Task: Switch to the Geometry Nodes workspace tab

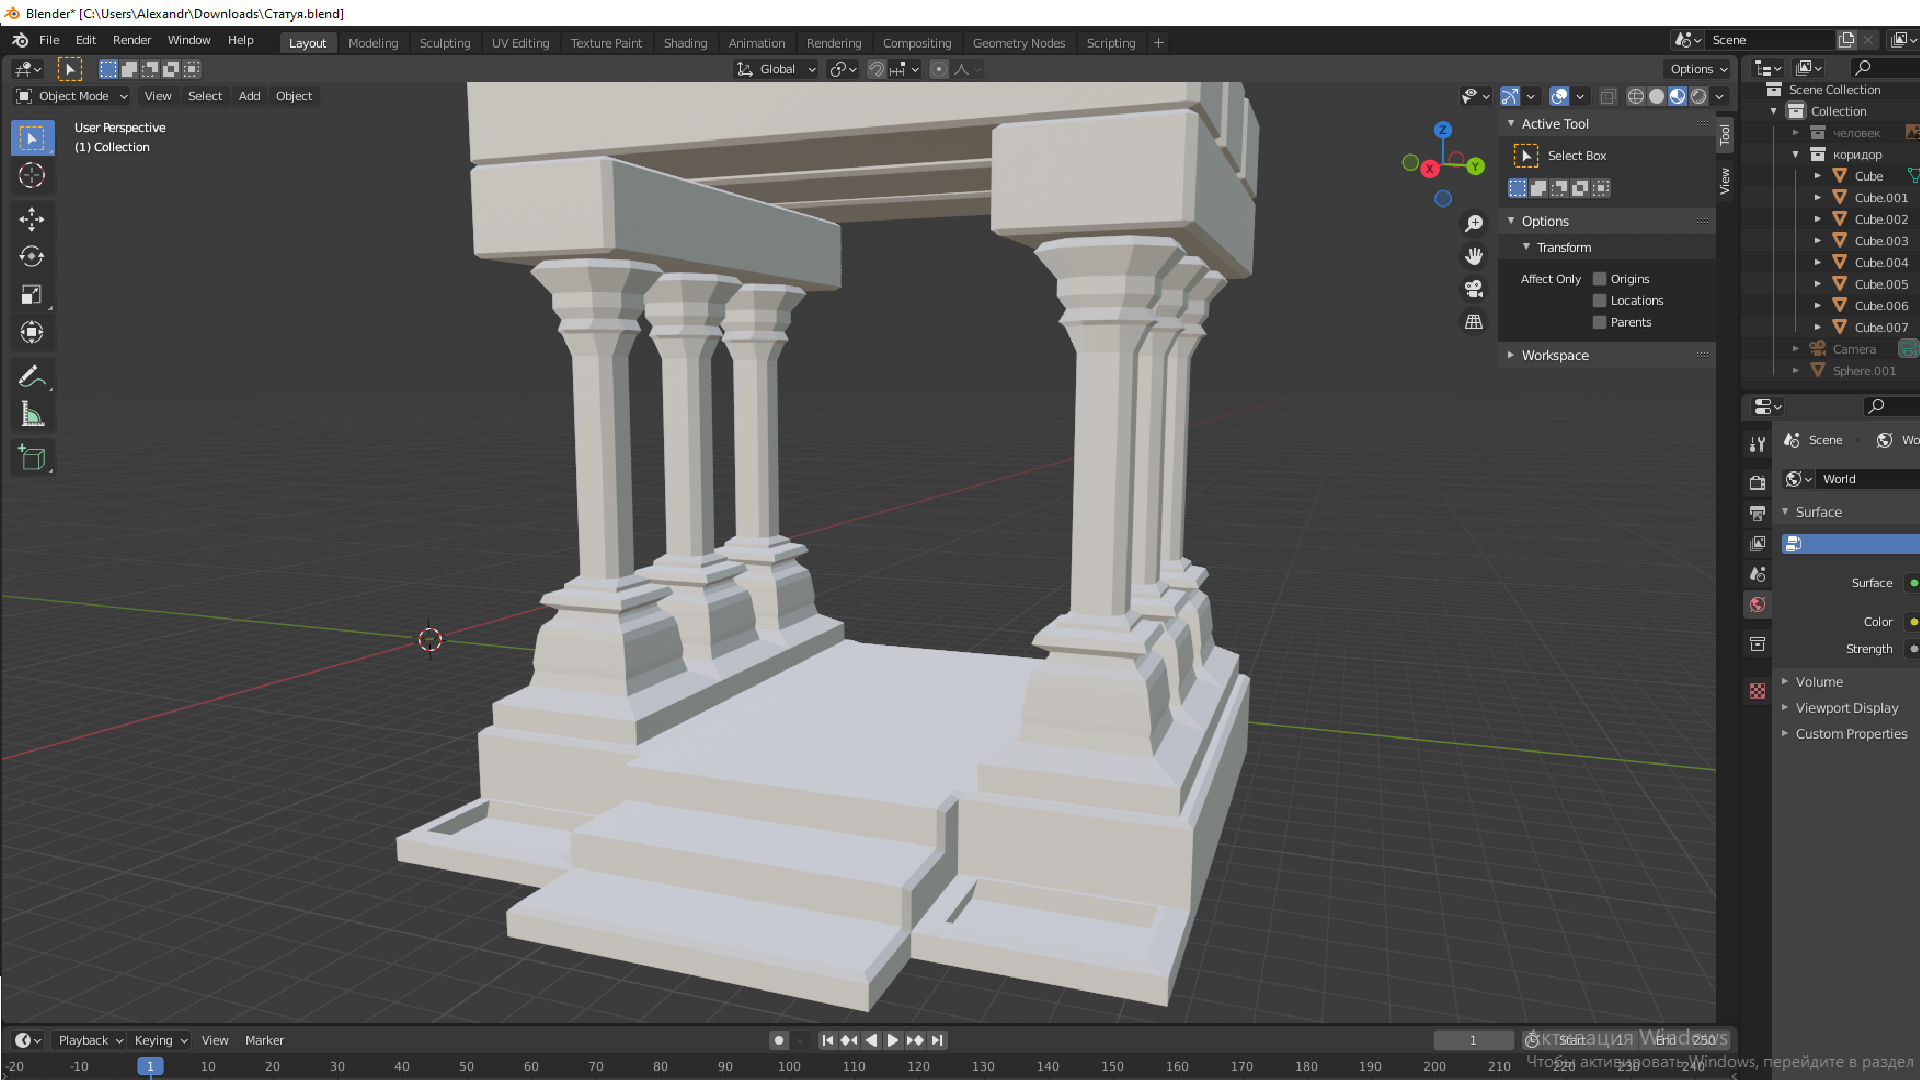Action: [1019, 43]
